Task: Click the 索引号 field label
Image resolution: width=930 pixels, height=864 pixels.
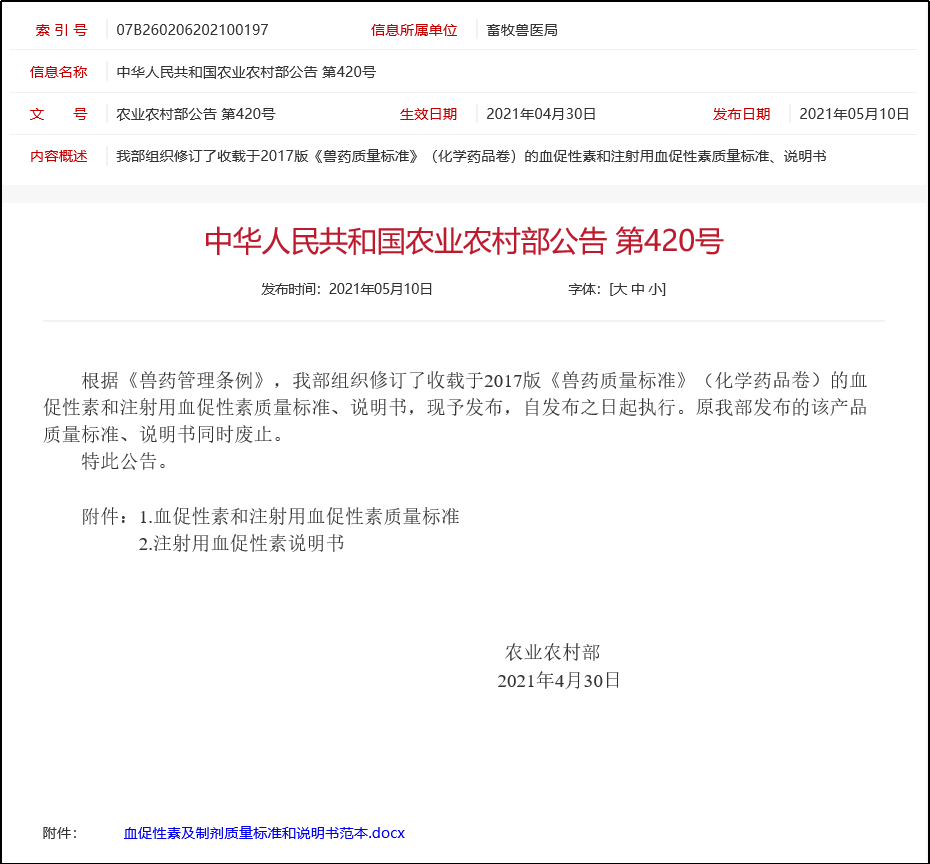Action: (61, 30)
